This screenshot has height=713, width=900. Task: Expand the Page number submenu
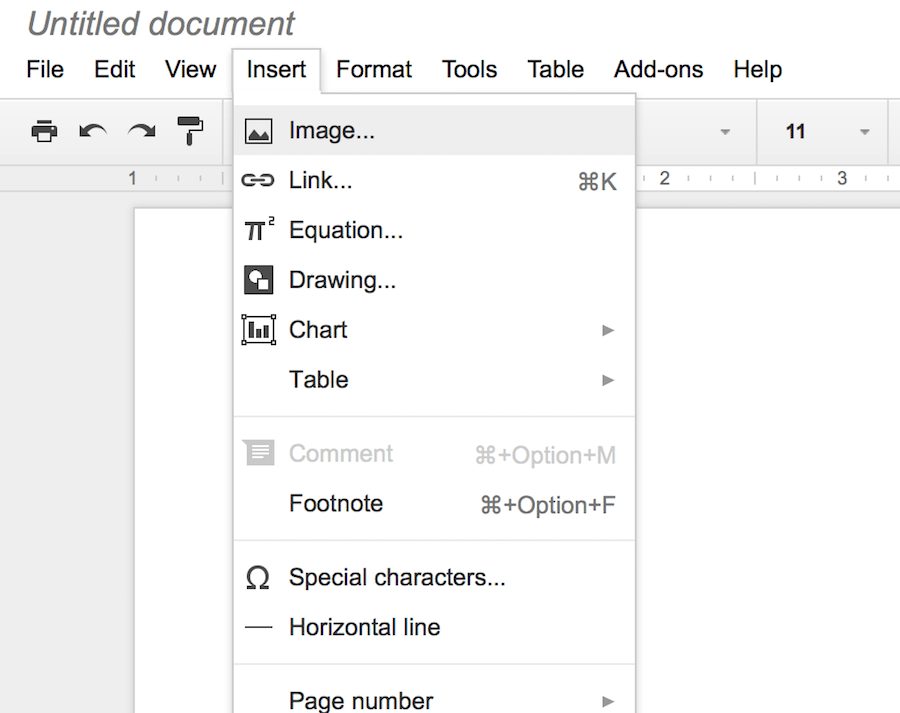click(609, 701)
